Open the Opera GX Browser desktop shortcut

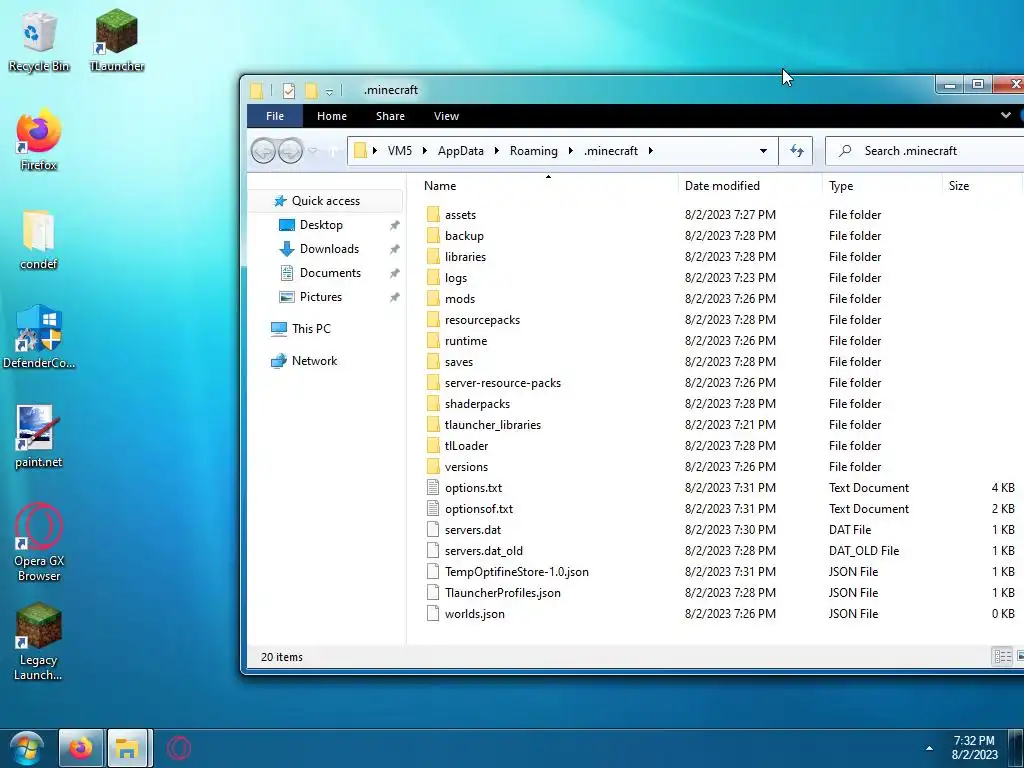click(x=39, y=542)
